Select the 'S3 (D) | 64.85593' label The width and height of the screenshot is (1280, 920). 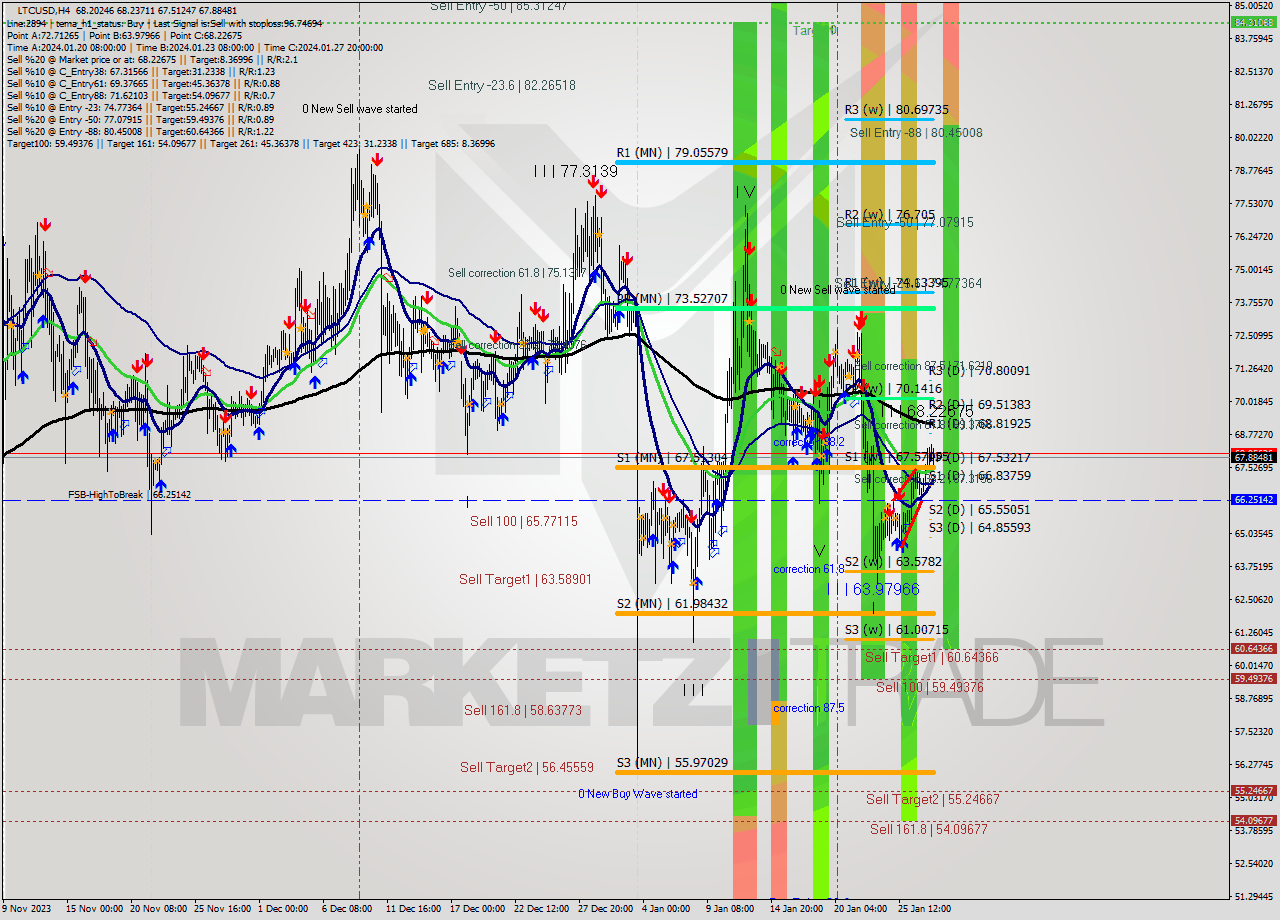pyautogui.click(x=979, y=527)
